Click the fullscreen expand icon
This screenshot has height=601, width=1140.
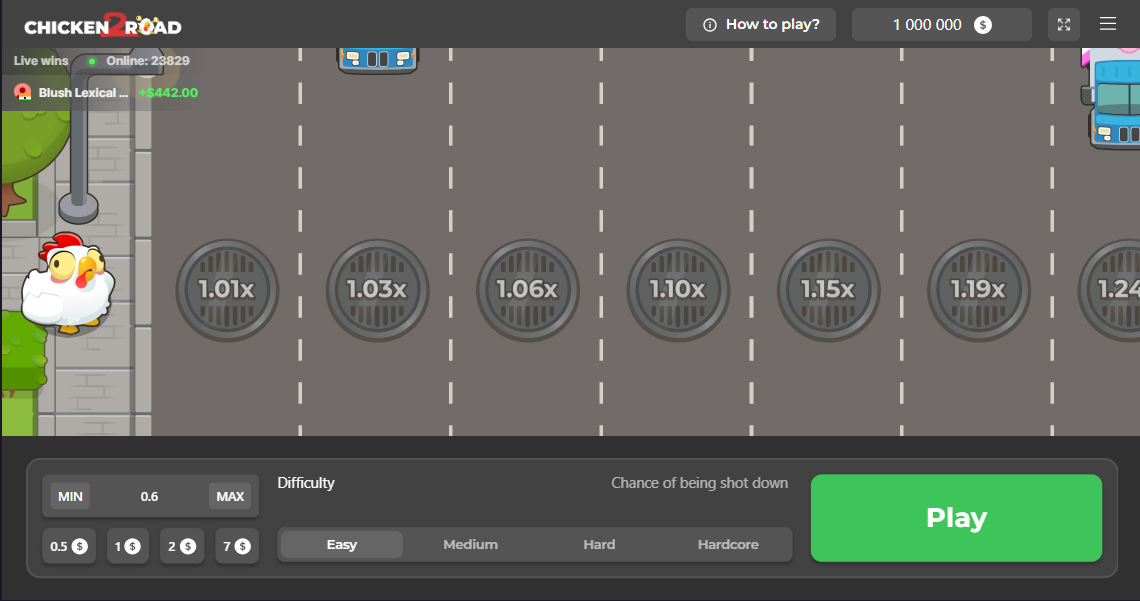click(1064, 25)
